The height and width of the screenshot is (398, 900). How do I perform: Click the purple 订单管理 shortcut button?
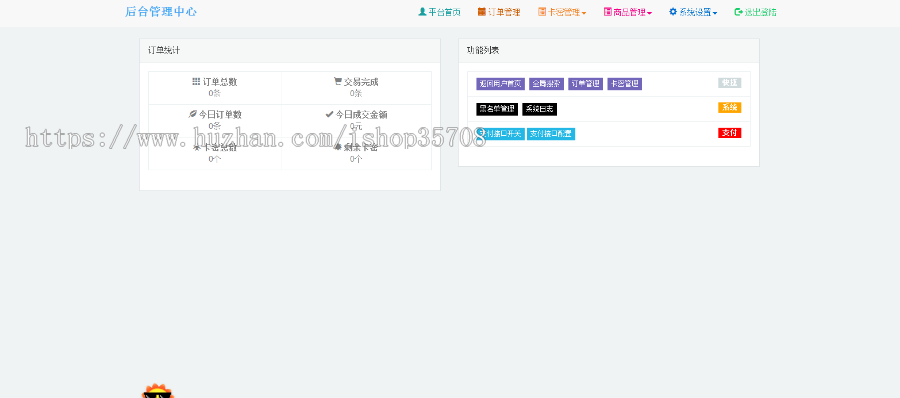[x=585, y=84]
